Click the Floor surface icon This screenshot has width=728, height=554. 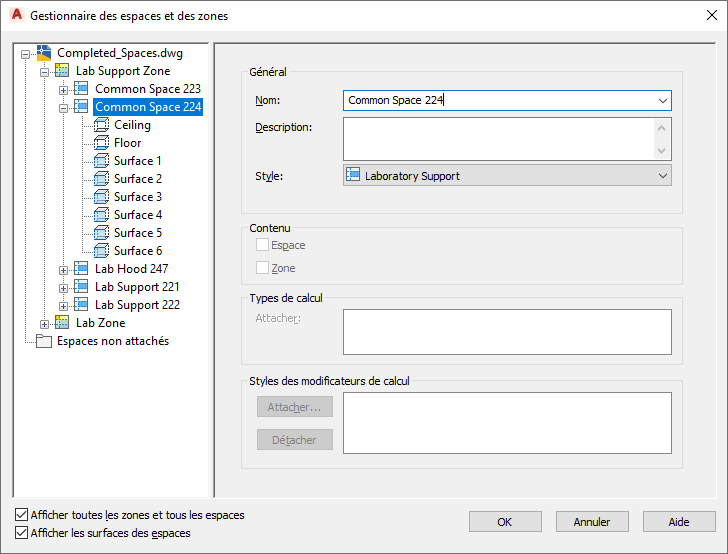(100, 143)
